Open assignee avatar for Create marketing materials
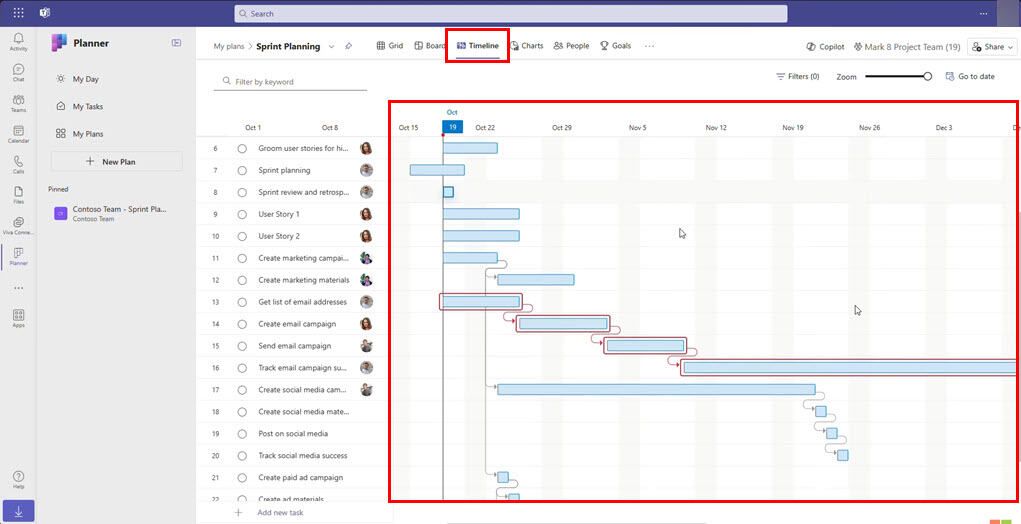The width and height of the screenshot is (1021, 524). 367,280
